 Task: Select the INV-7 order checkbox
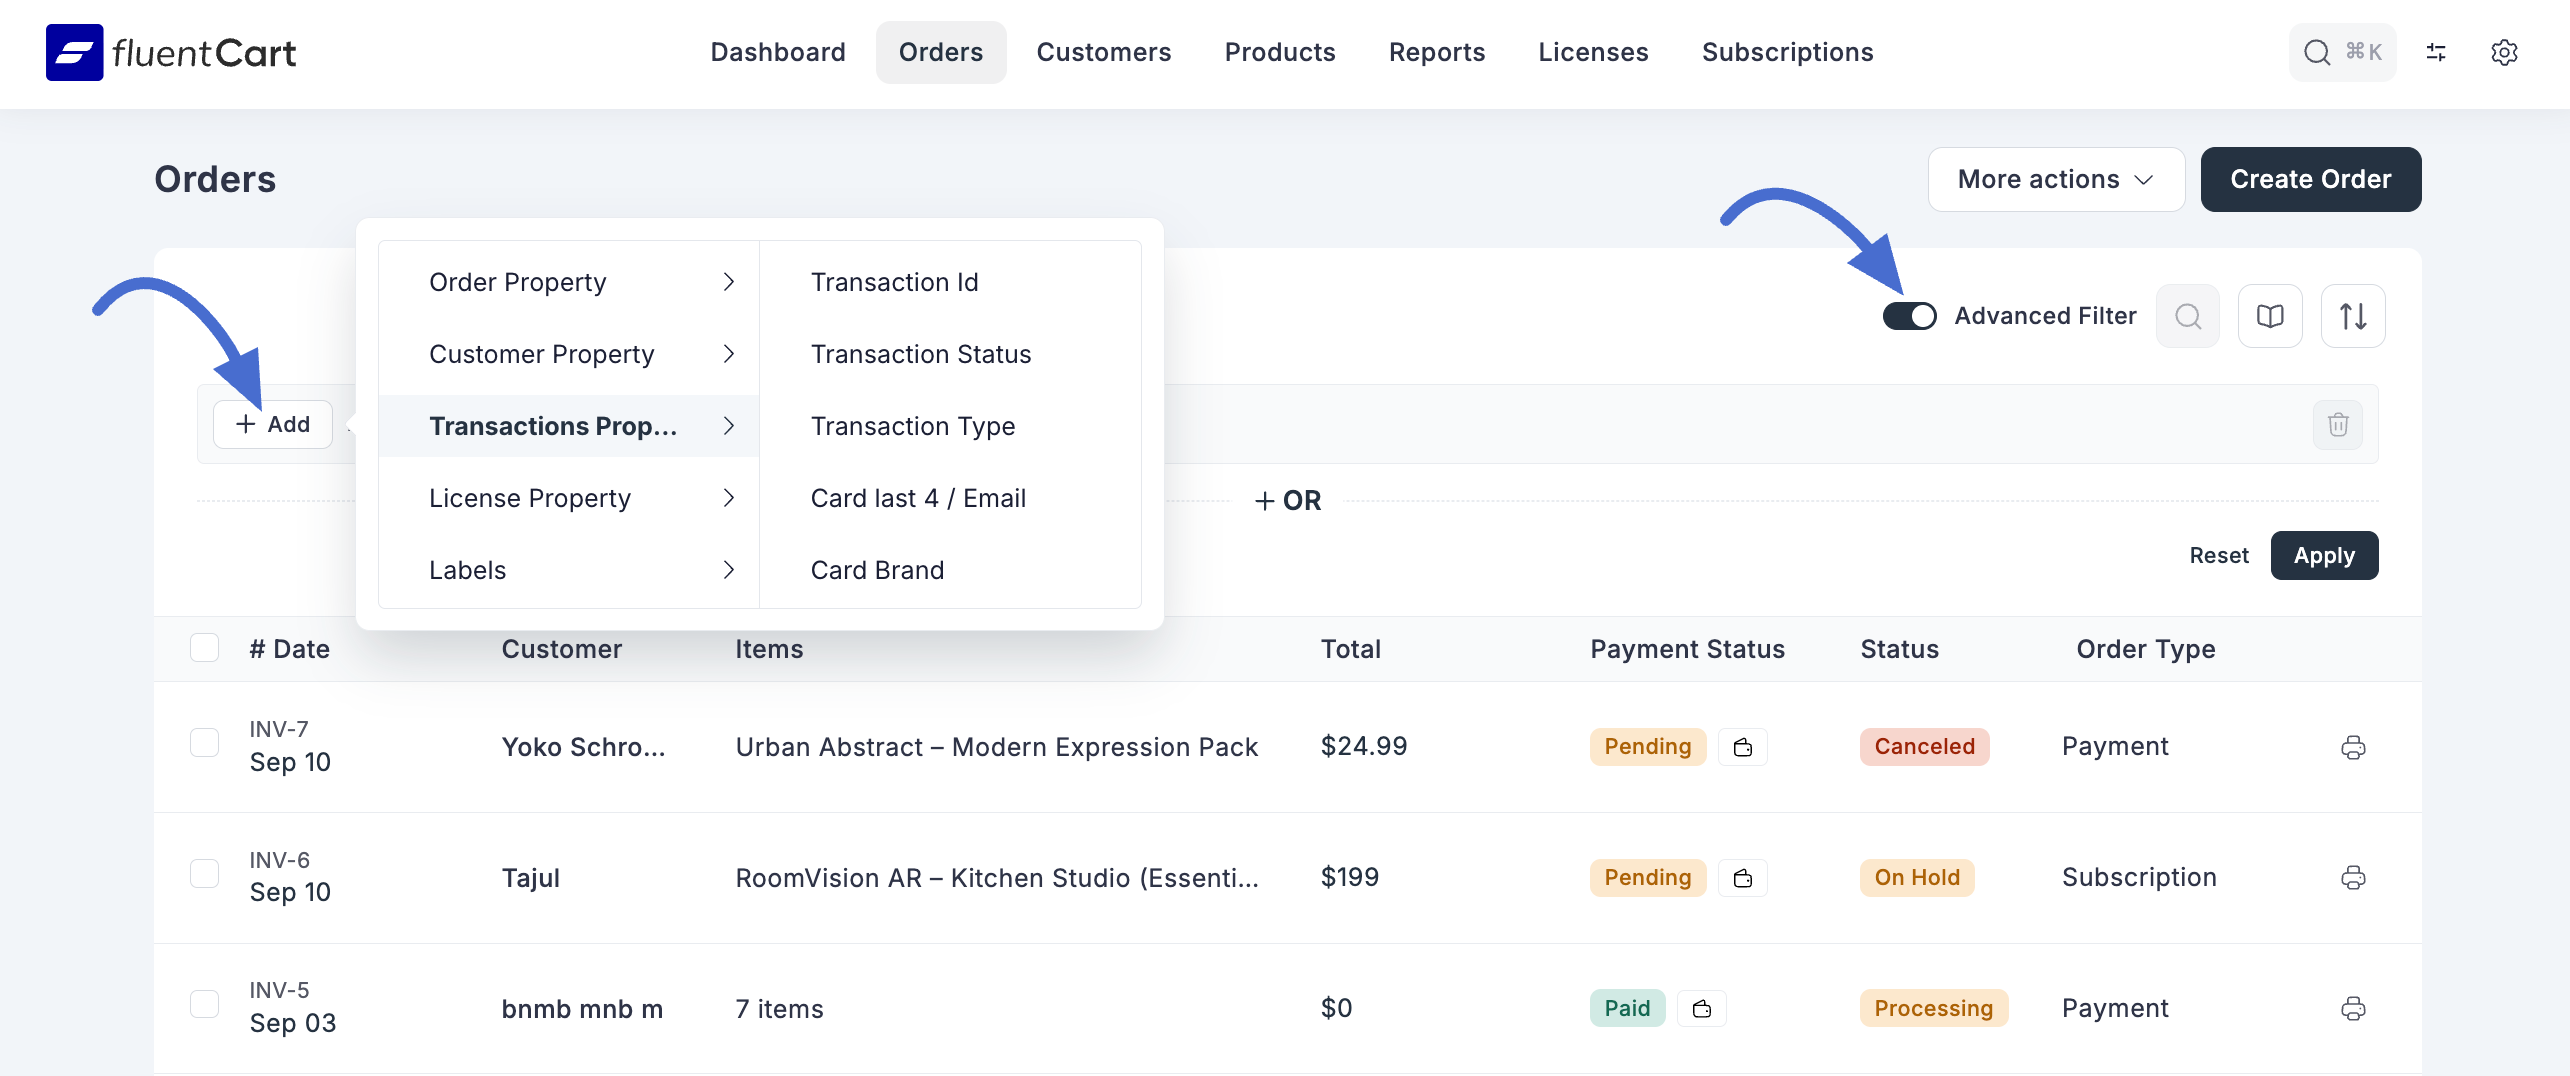pyautogui.click(x=204, y=743)
